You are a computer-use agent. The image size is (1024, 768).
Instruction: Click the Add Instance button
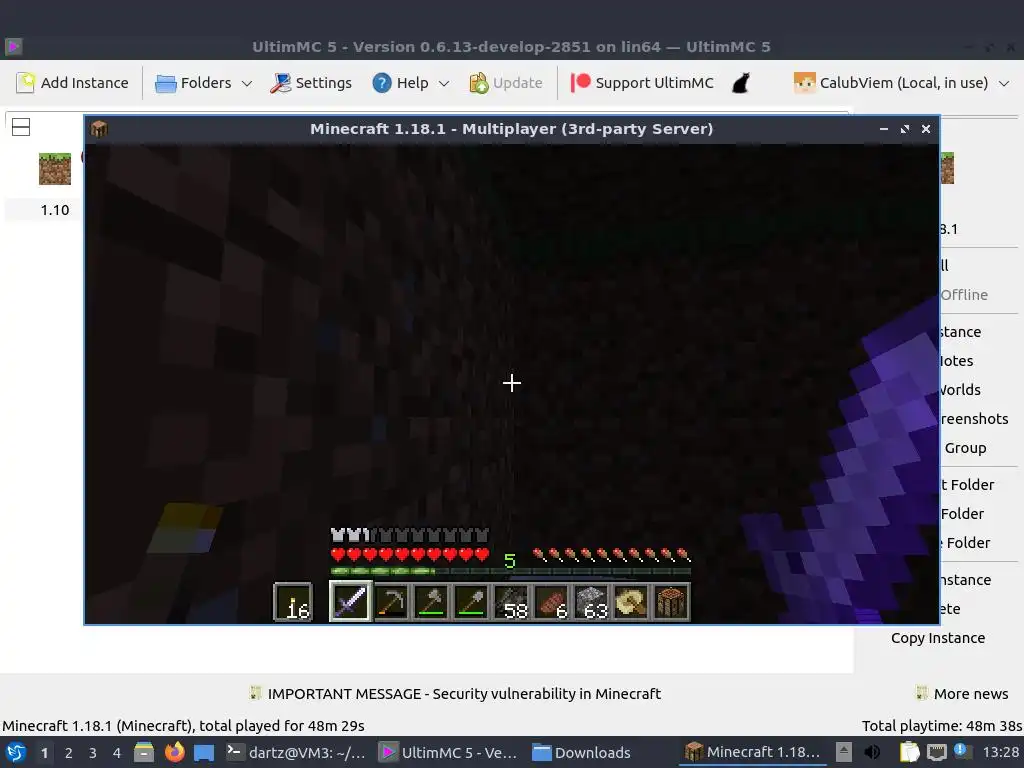tap(72, 83)
